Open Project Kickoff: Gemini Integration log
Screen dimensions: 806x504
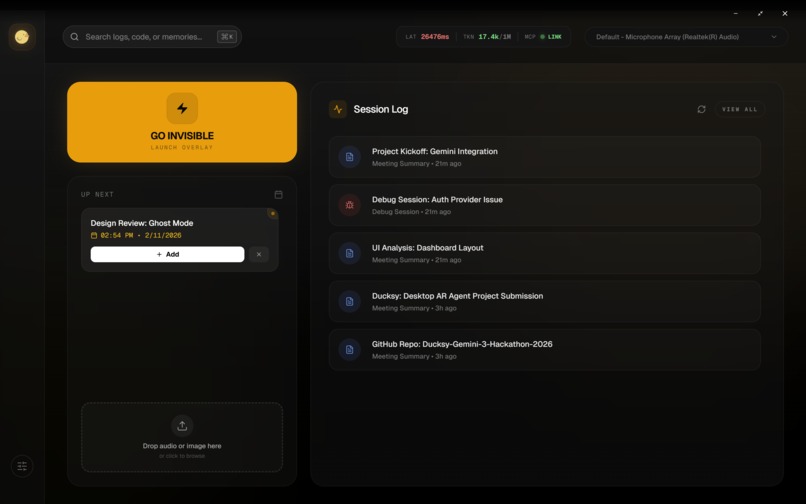(x=545, y=157)
